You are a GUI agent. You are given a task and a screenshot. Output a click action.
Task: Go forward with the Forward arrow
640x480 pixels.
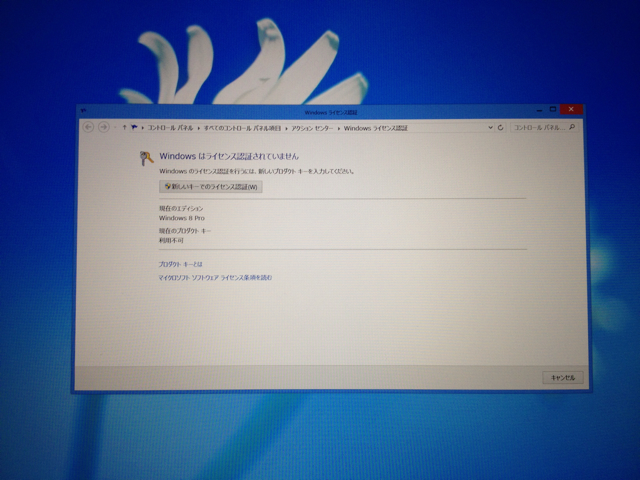[104, 127]
